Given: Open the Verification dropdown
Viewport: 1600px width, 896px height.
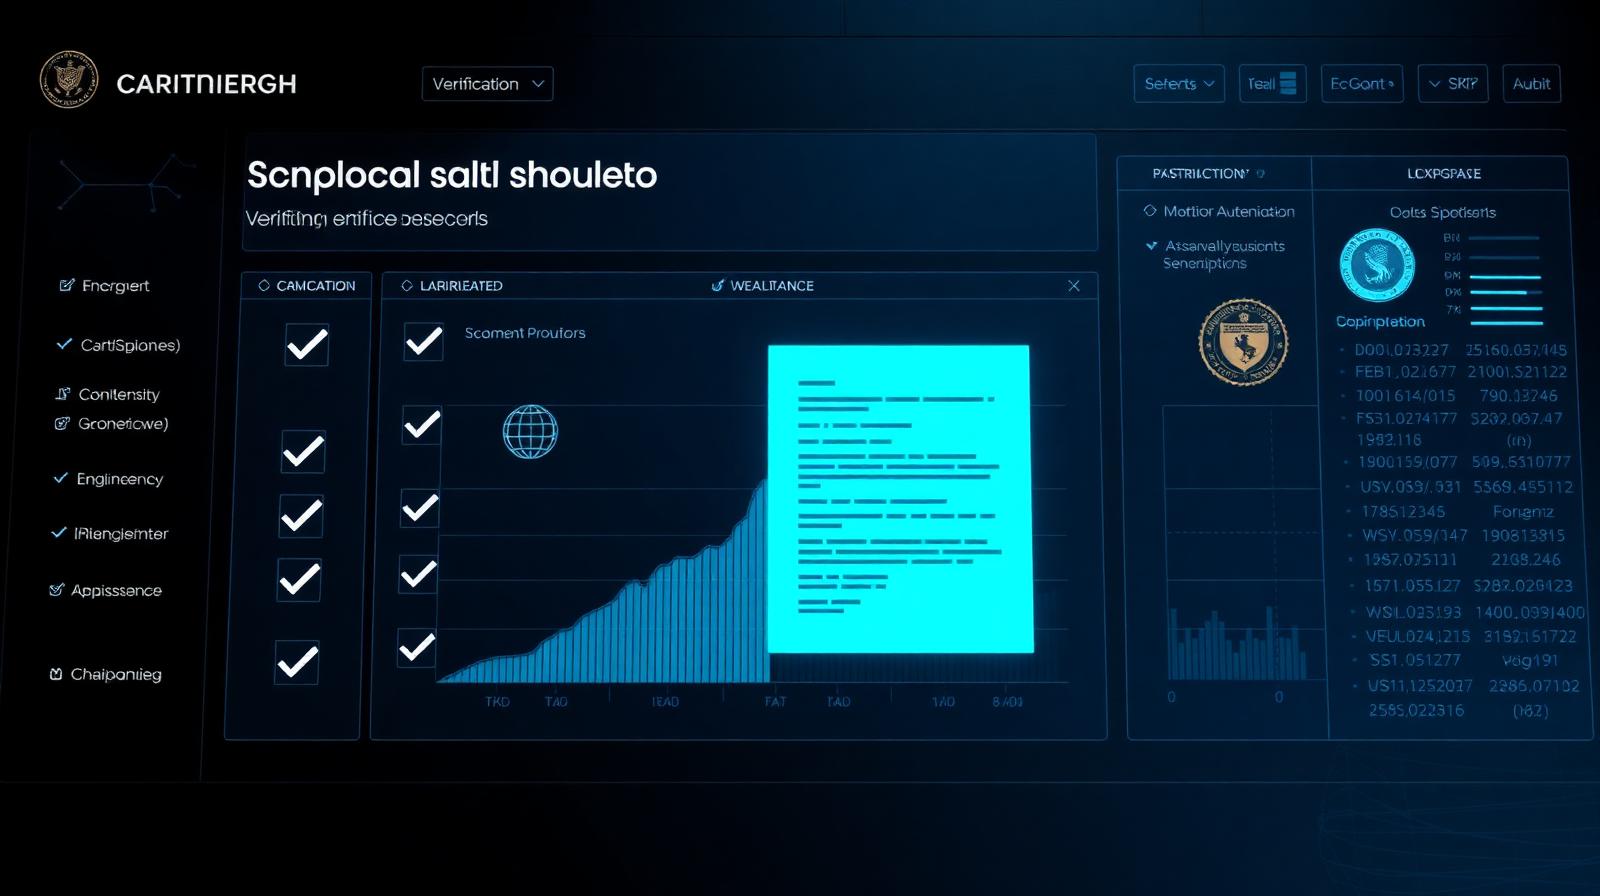Looking at the screenshot, I should (487, 84).
